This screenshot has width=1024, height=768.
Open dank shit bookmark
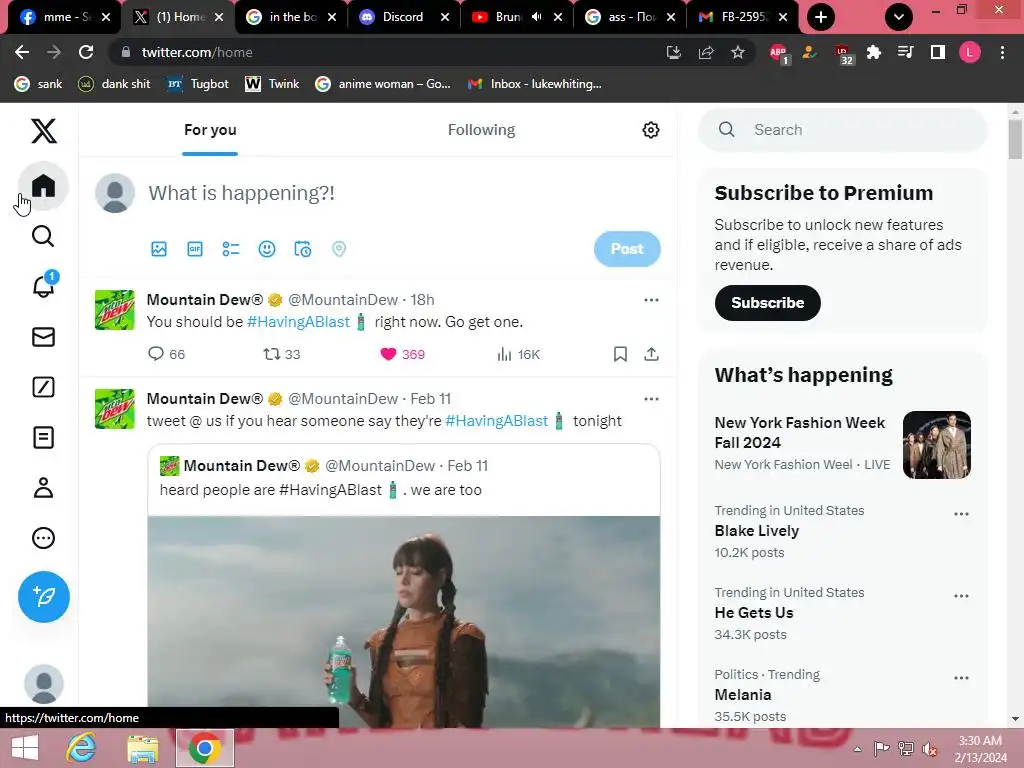point(114,84)
